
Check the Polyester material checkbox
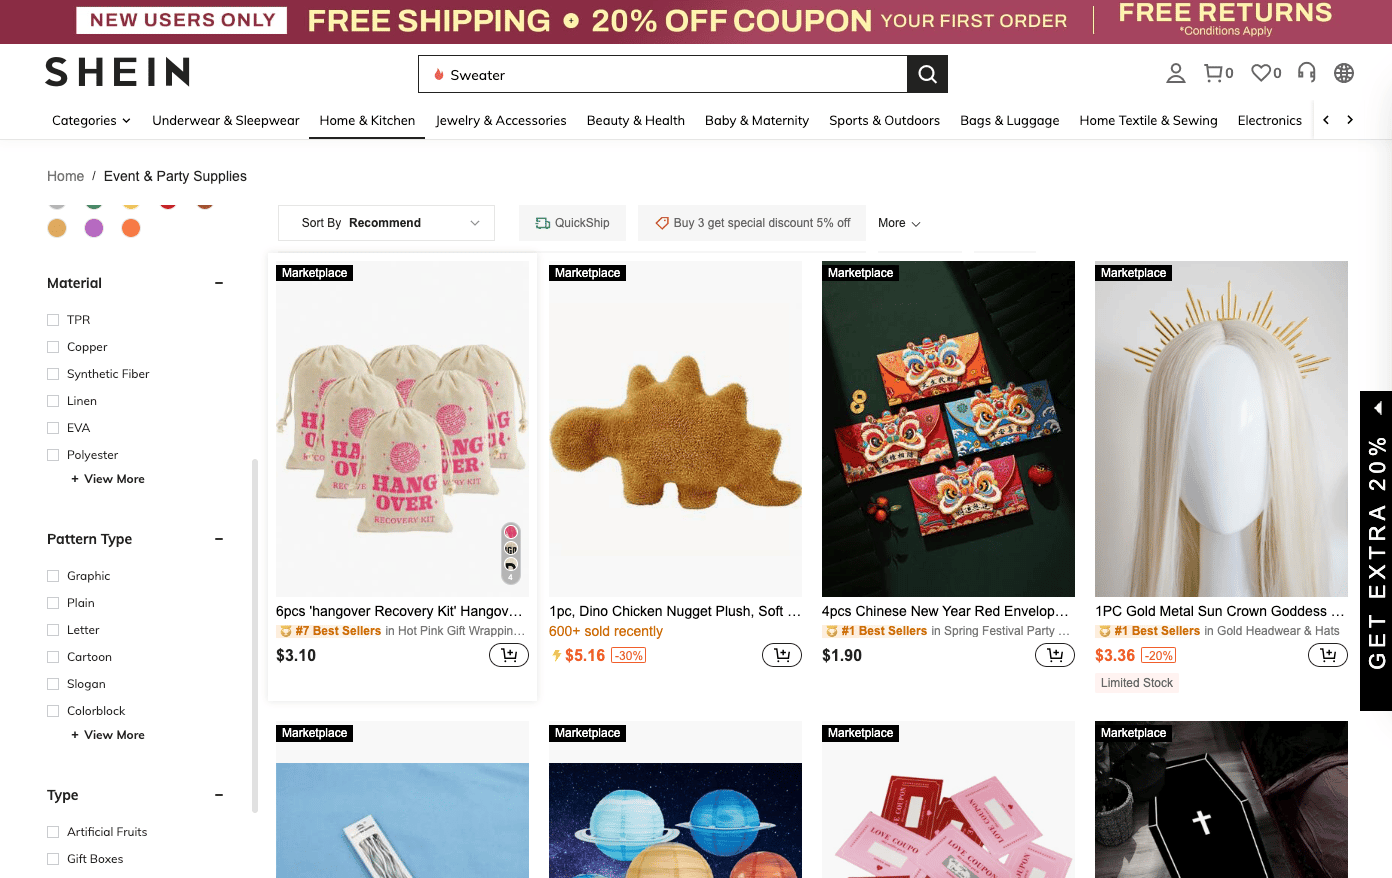(x=53, y=455)
